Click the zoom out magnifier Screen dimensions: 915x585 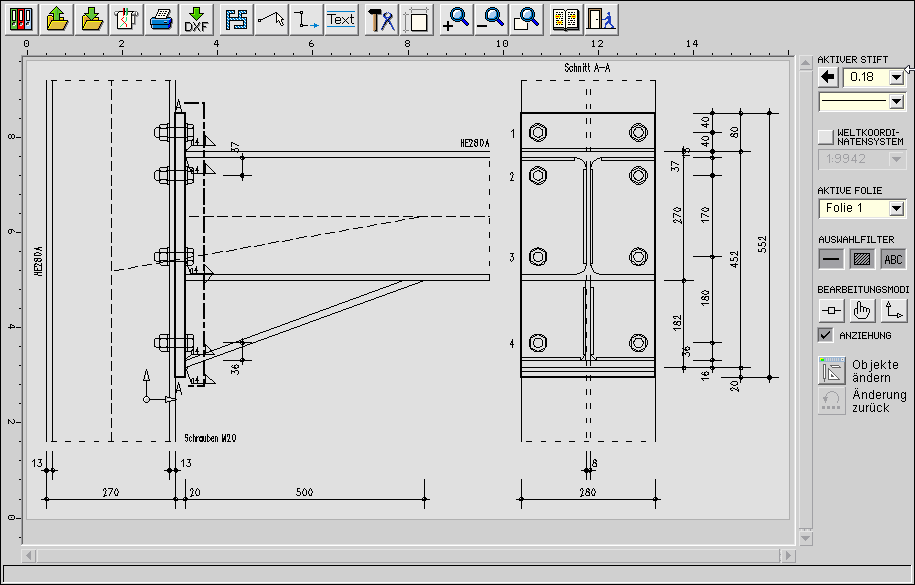[490, 19]
